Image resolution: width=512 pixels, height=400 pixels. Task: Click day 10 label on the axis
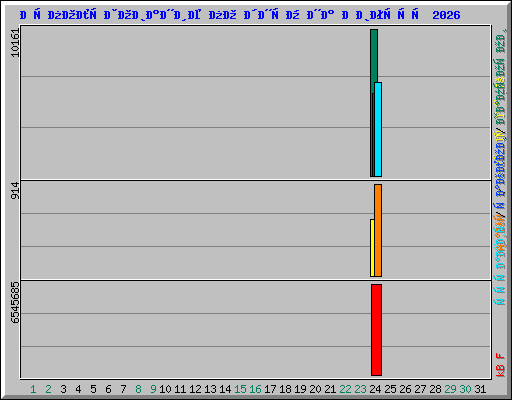(165, 389)
